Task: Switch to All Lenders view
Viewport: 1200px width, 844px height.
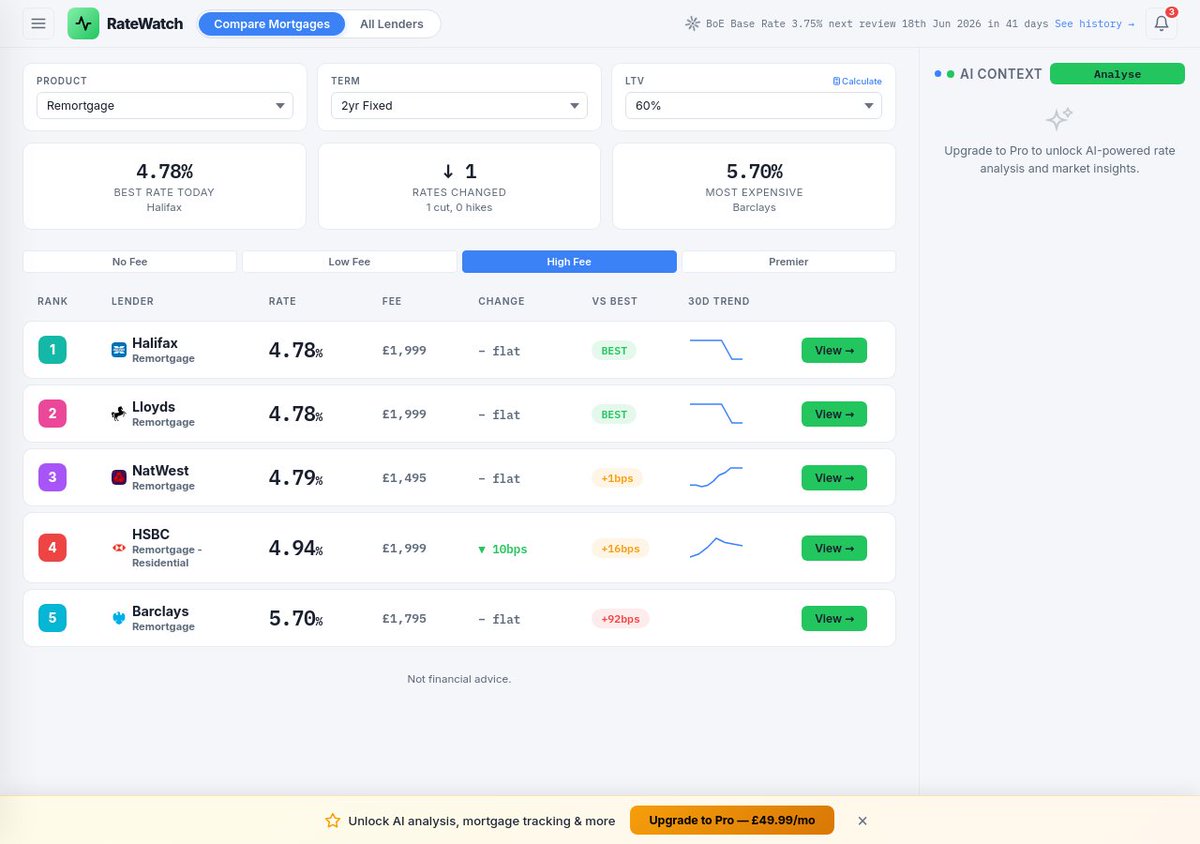Action: coord(391,23)
